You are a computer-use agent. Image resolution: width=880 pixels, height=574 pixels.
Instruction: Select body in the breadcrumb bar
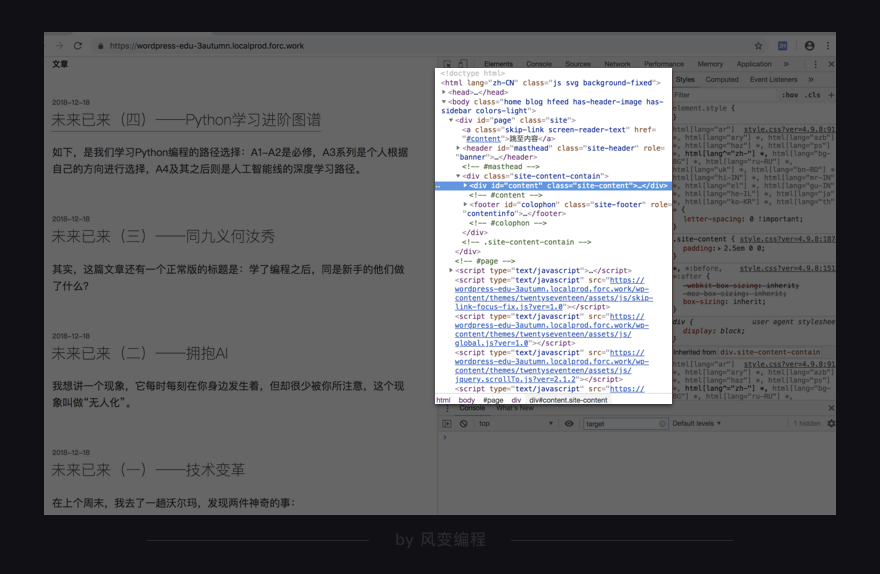click(466, 400)
